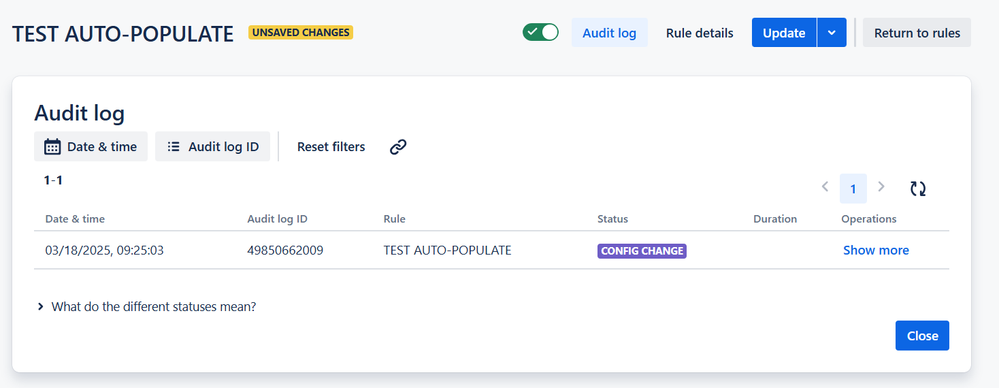Screen dimensions: 999x388
Task: Switch to the Audit log tab
Action: 610,32
